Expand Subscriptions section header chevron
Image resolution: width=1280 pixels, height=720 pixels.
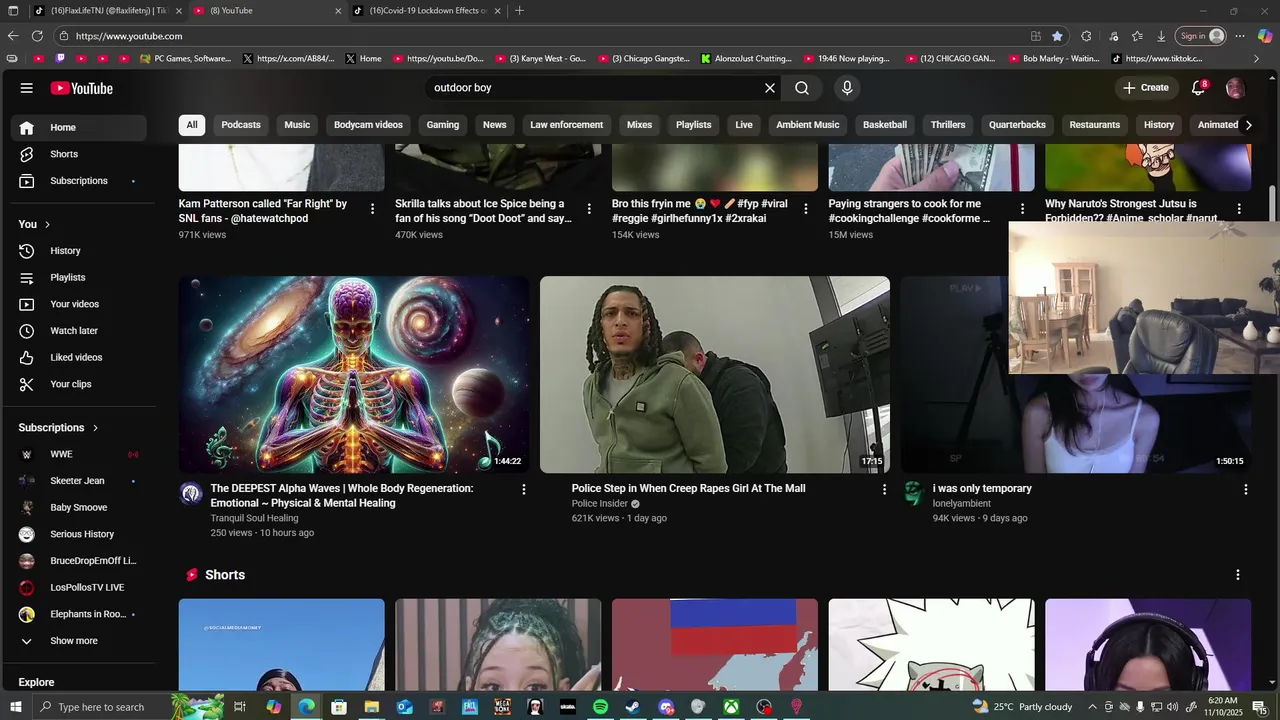[96, 428]
